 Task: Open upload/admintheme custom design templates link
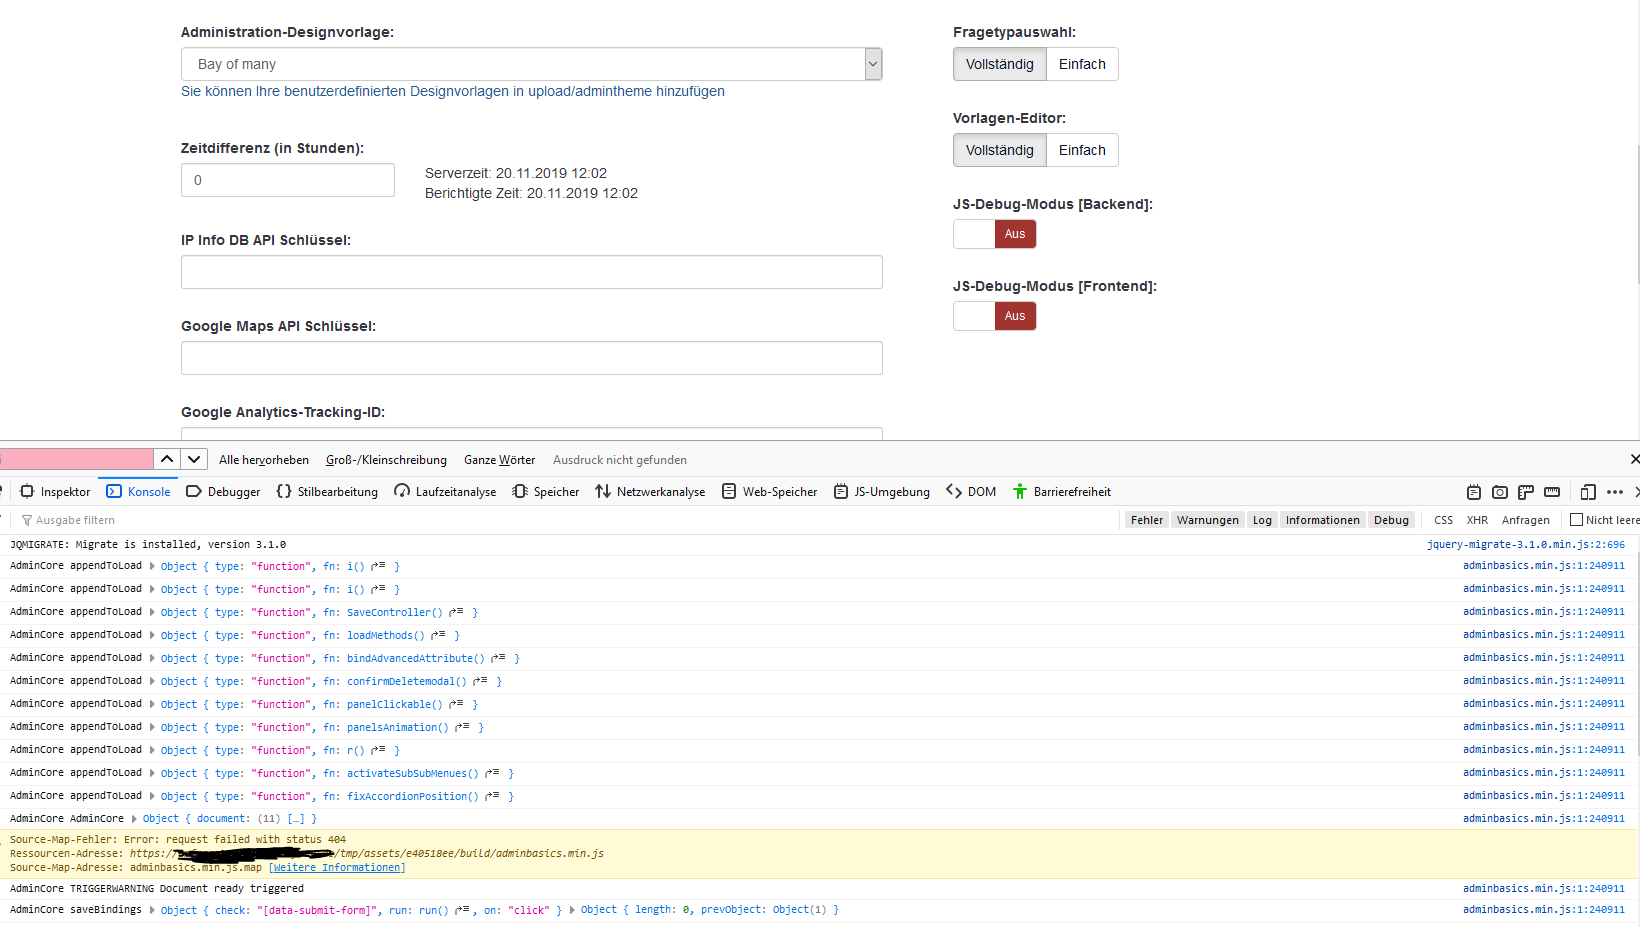click(453, 91)
